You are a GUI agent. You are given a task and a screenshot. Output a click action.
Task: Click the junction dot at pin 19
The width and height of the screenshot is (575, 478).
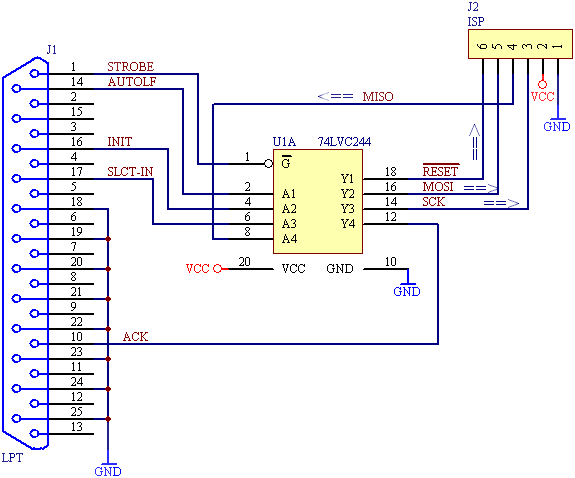click(108, 239)
